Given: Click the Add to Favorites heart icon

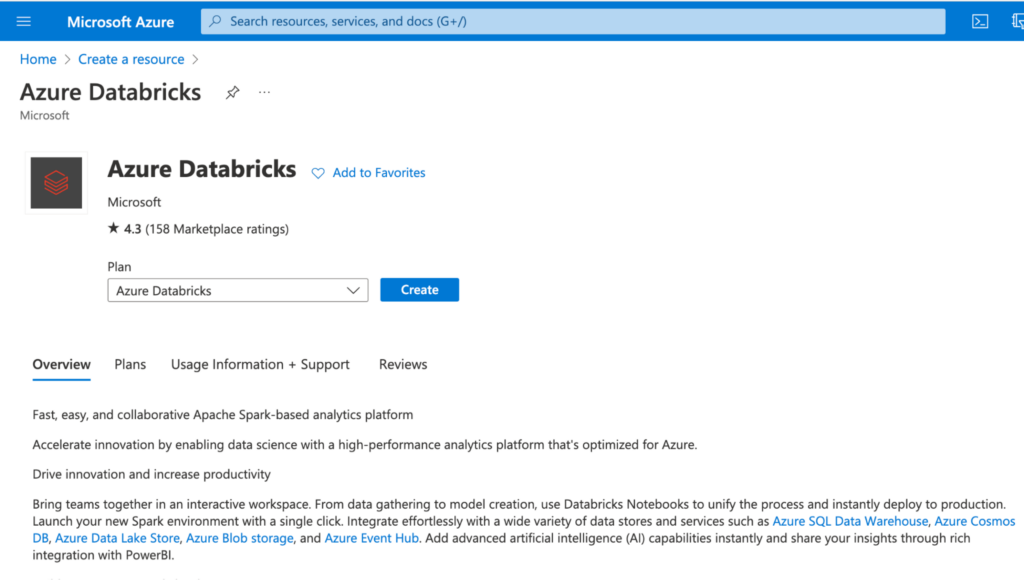Looking at the screenshot, I should coord(318,173).
